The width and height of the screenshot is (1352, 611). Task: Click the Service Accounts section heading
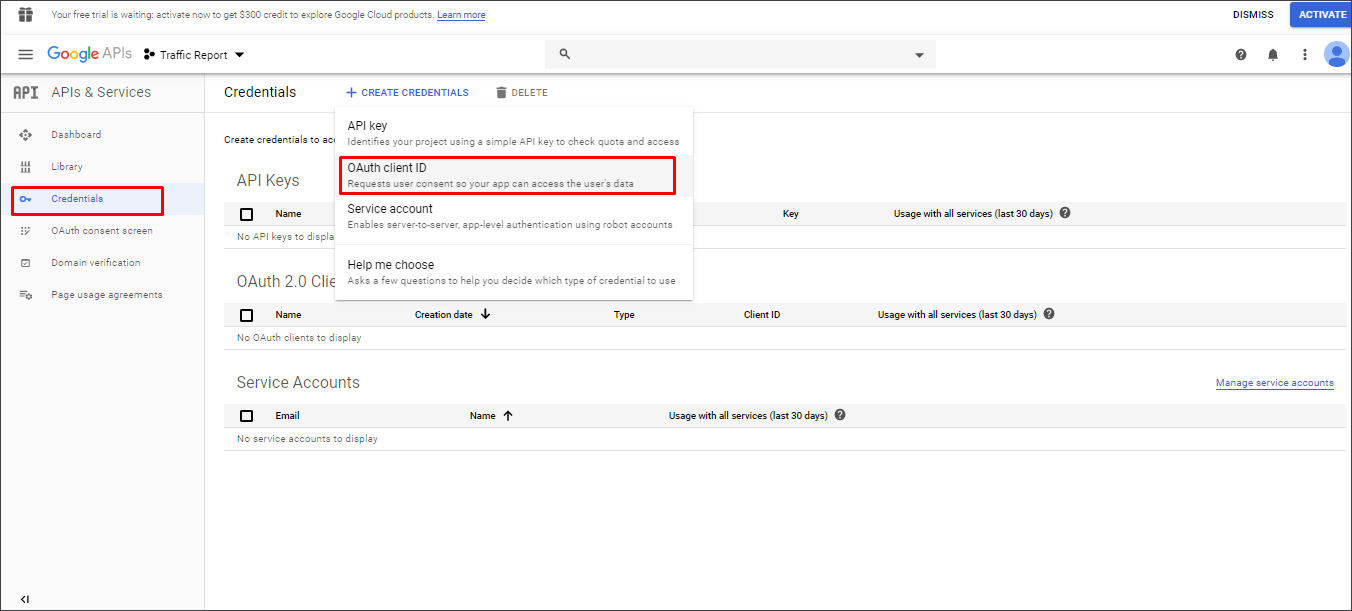(298, 383)
